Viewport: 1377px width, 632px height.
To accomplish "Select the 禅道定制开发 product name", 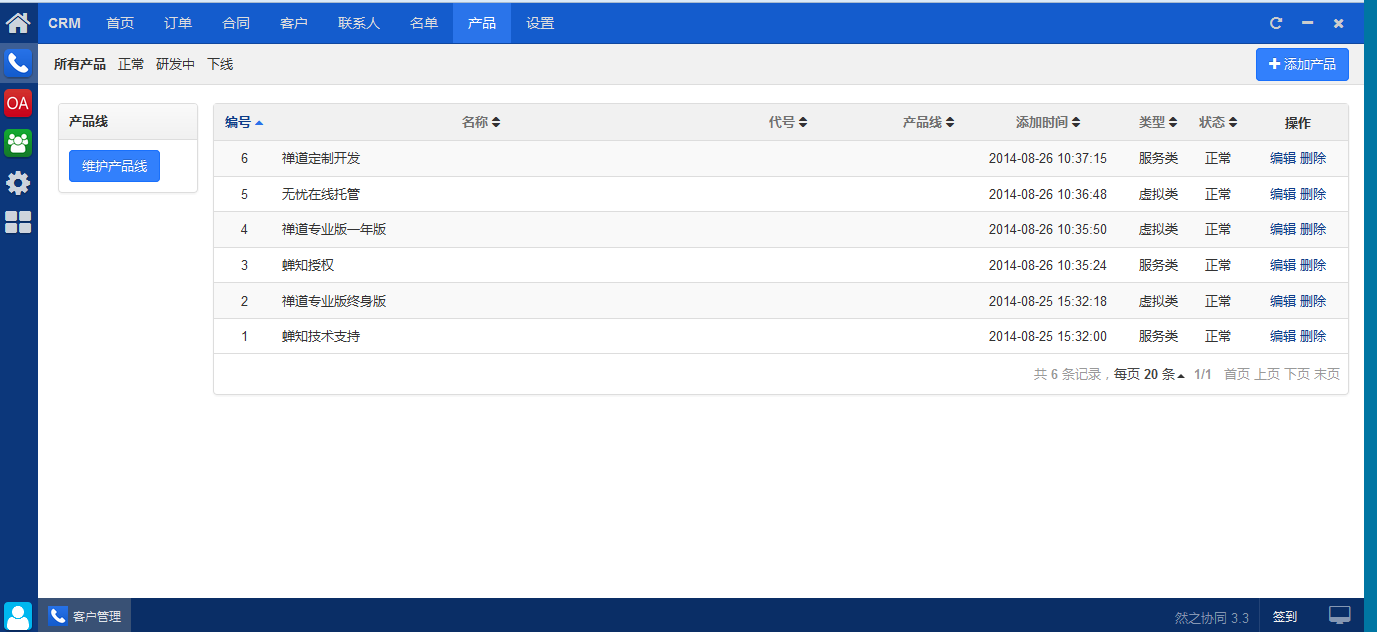I will coord(321,158).
